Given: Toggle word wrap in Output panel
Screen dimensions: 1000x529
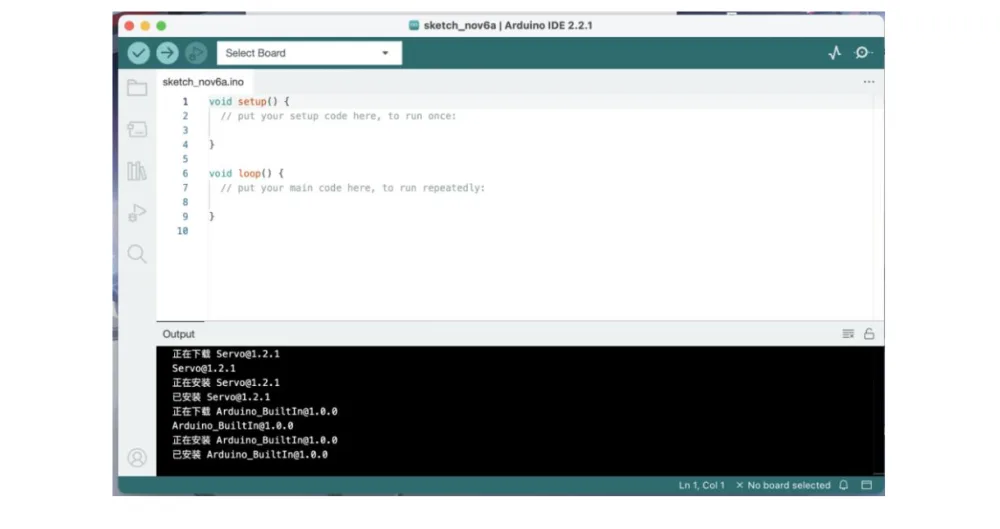Looking at the screenshot, I should click(848, 334).
